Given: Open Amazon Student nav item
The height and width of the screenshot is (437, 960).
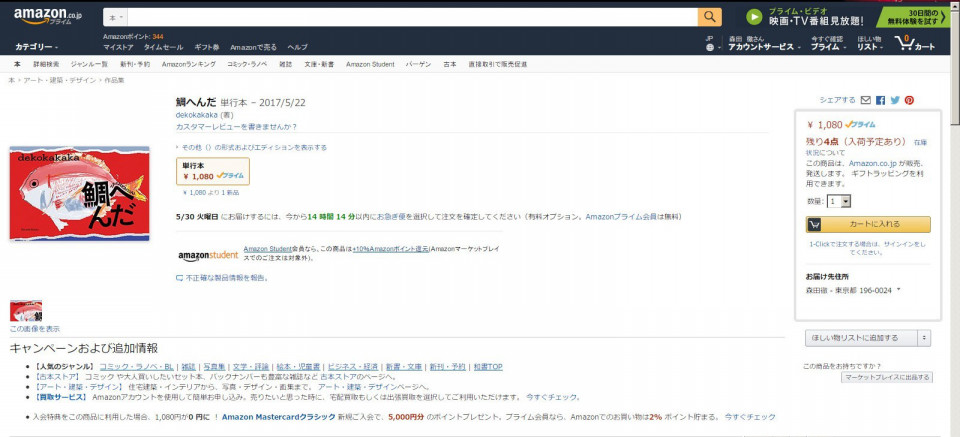Looking at the screenshot, I should point(370,64).
